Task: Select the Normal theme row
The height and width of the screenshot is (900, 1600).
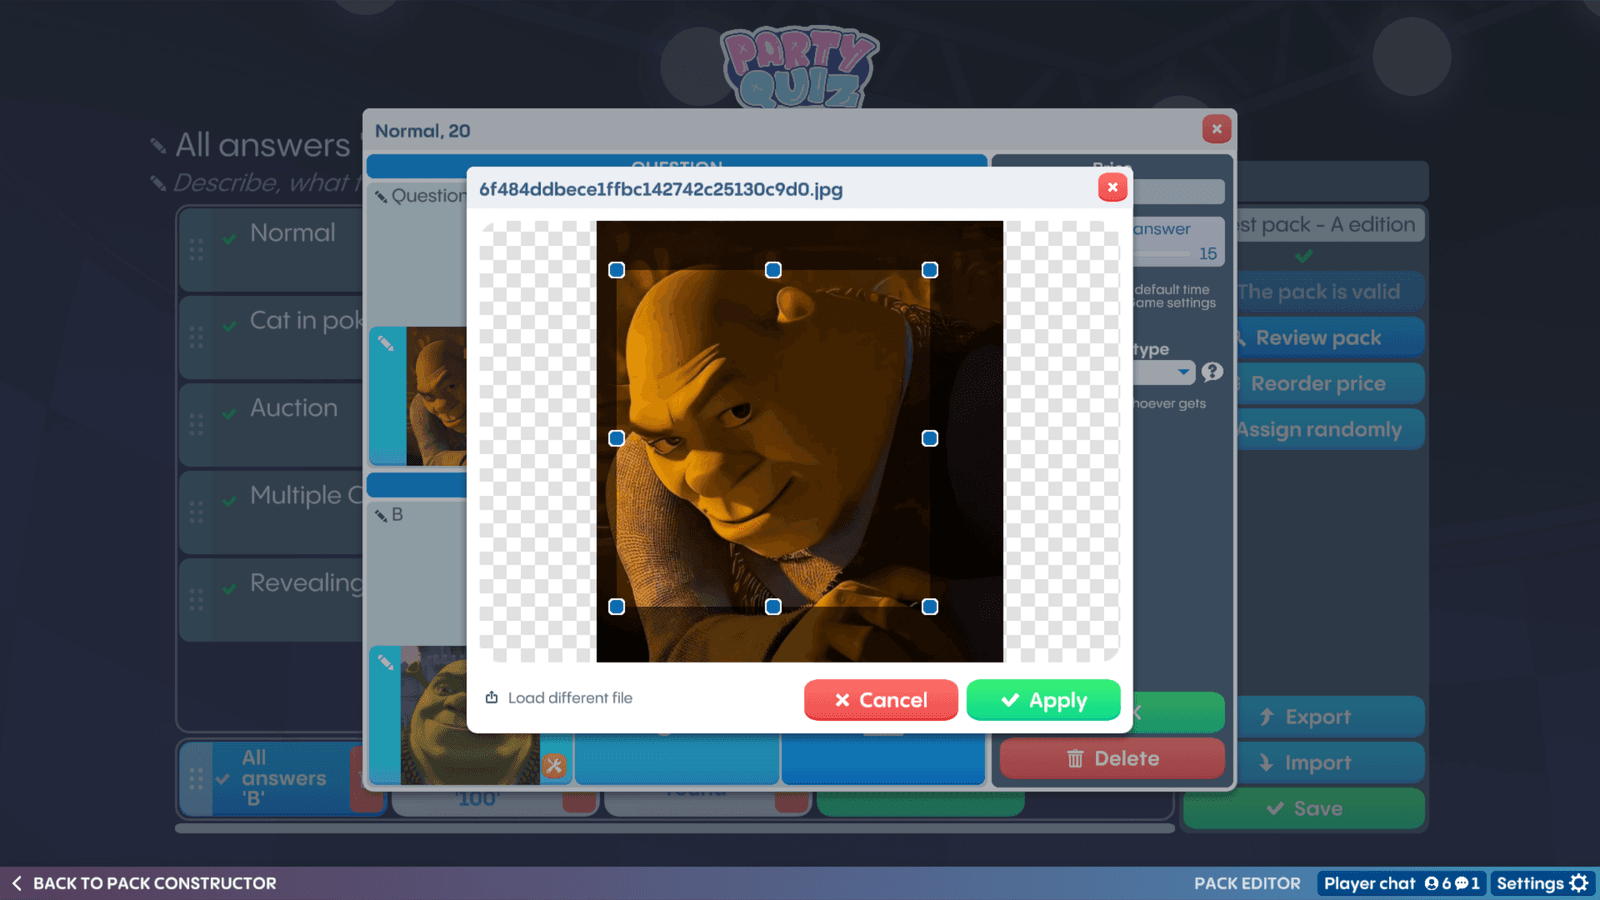Action: 272,249
